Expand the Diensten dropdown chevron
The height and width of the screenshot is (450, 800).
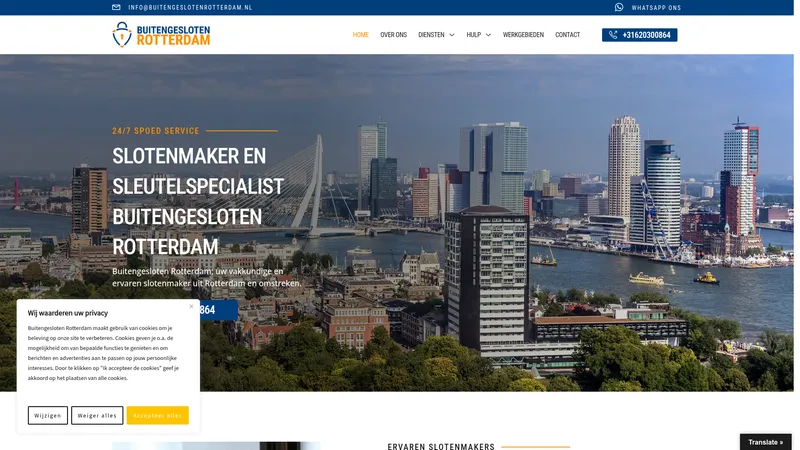[x=452, y=35]
